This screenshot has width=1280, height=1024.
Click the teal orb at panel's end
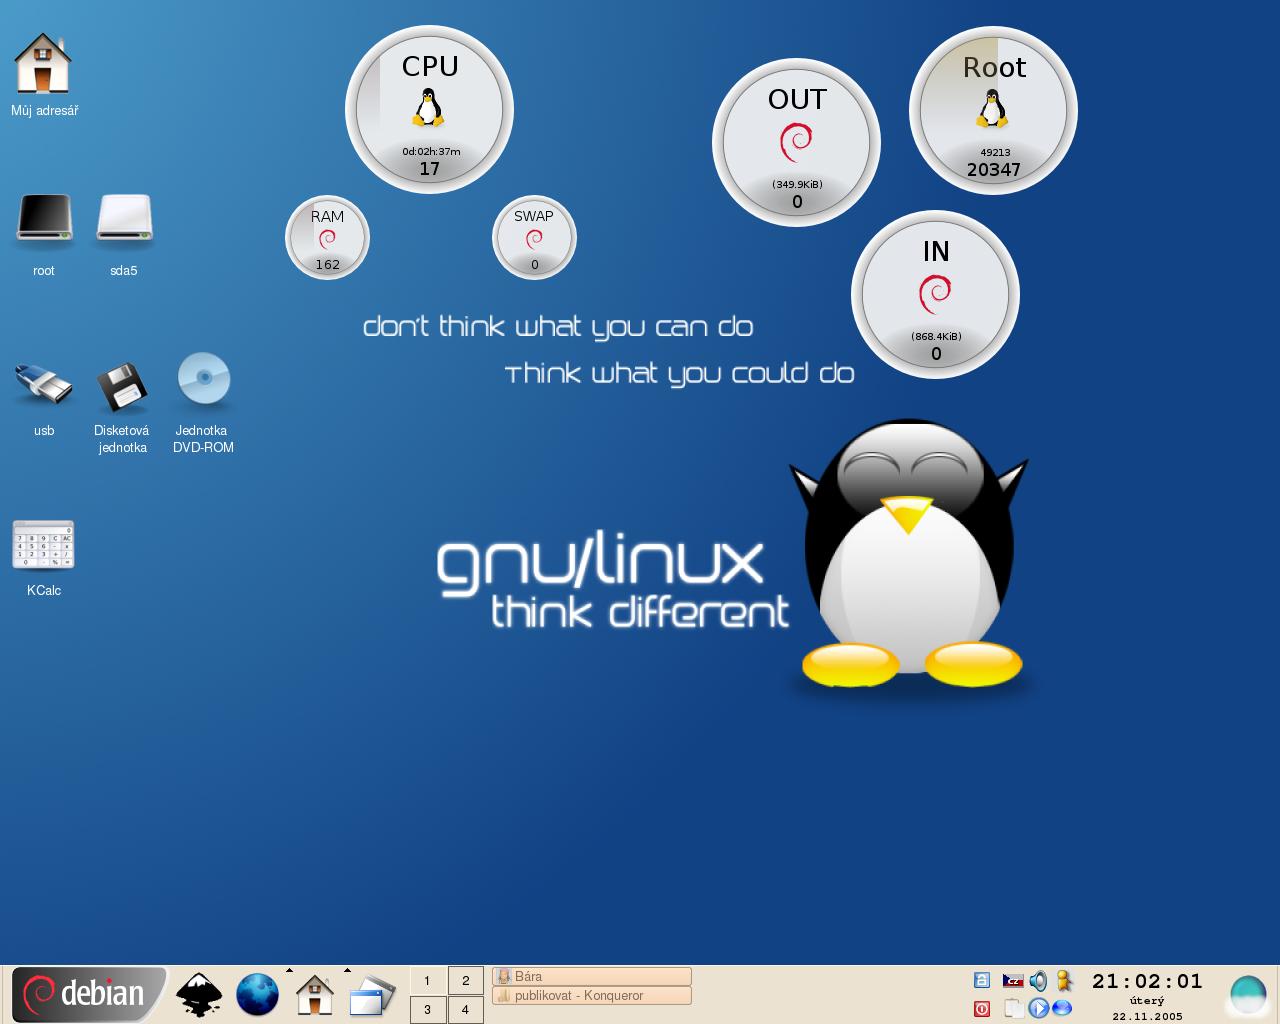coord(1248,995)
